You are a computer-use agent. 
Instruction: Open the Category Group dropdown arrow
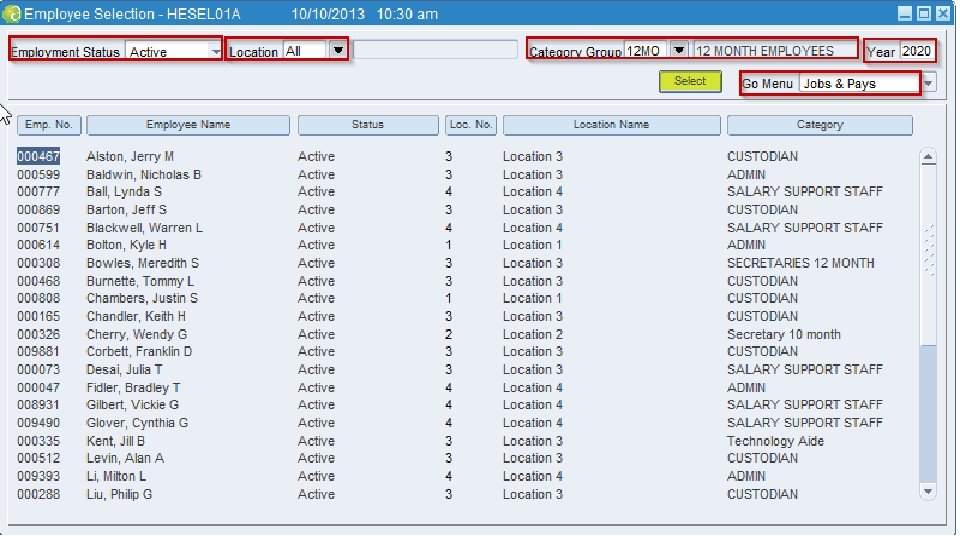[x=679, y=50]
